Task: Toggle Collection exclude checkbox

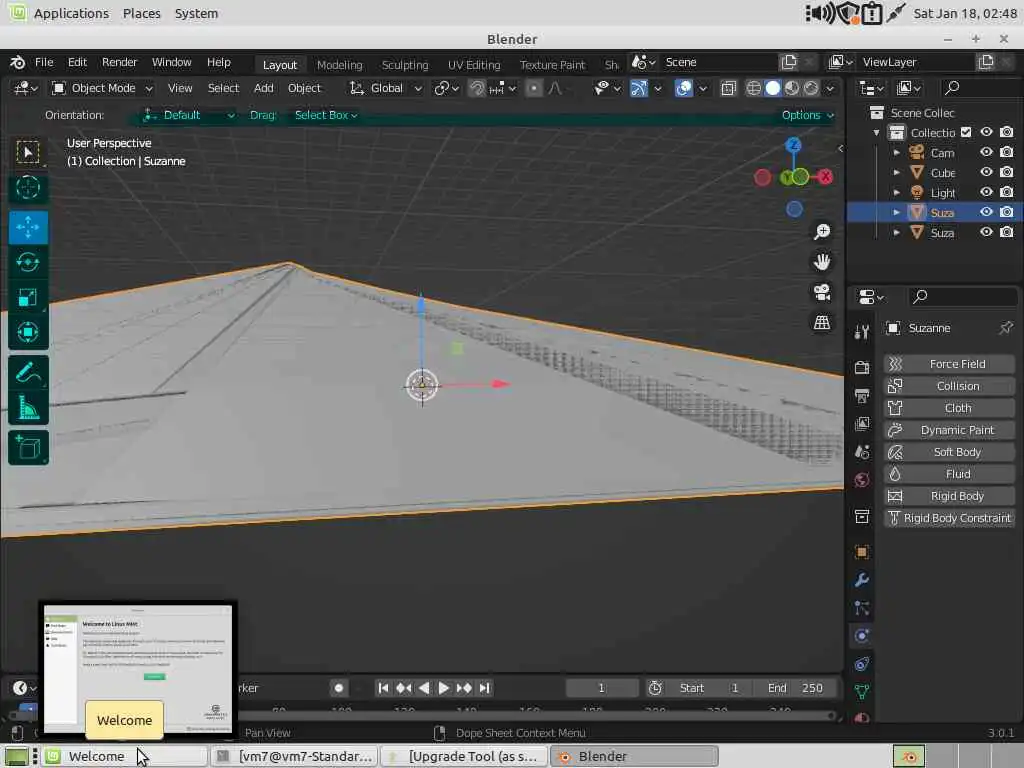Action: pyautogui.click(x=966, y=132)
